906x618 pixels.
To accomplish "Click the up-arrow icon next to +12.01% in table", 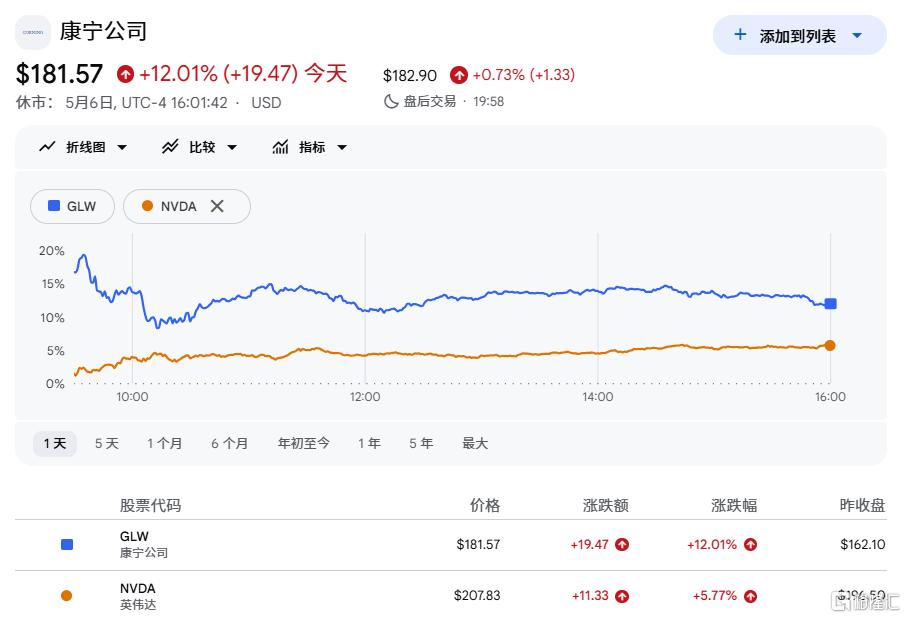I will [x=751, y=544].
